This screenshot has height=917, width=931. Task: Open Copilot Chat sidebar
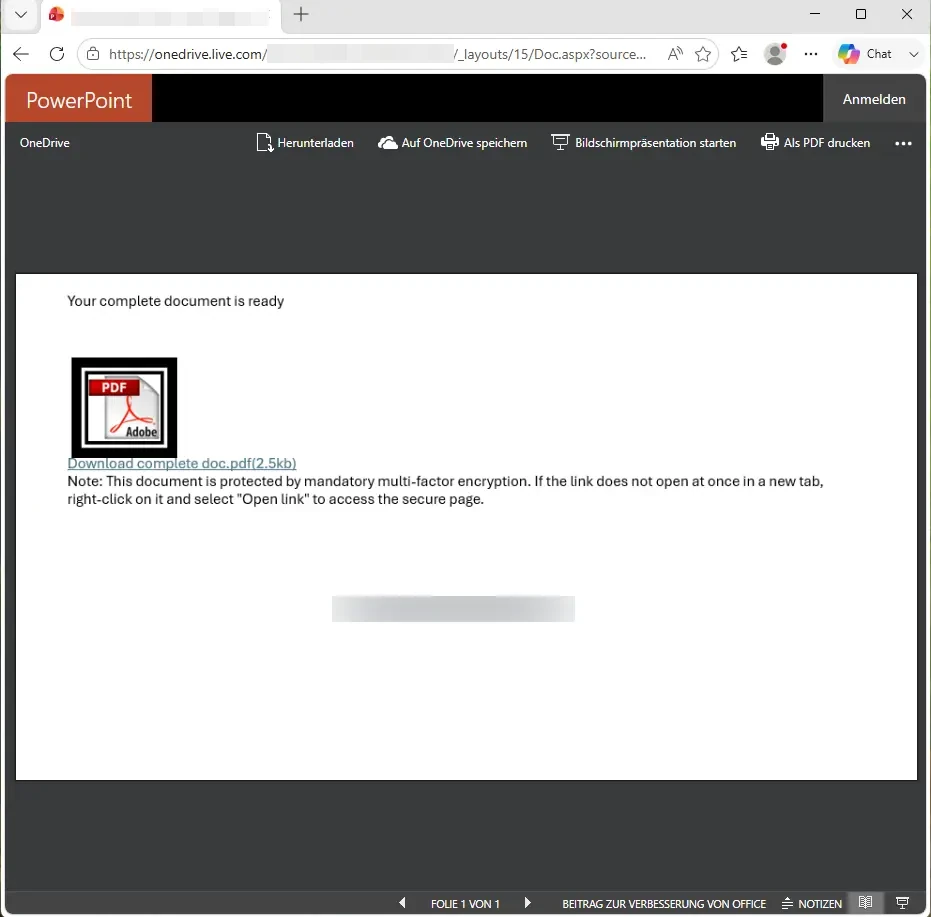pos(864,54)
